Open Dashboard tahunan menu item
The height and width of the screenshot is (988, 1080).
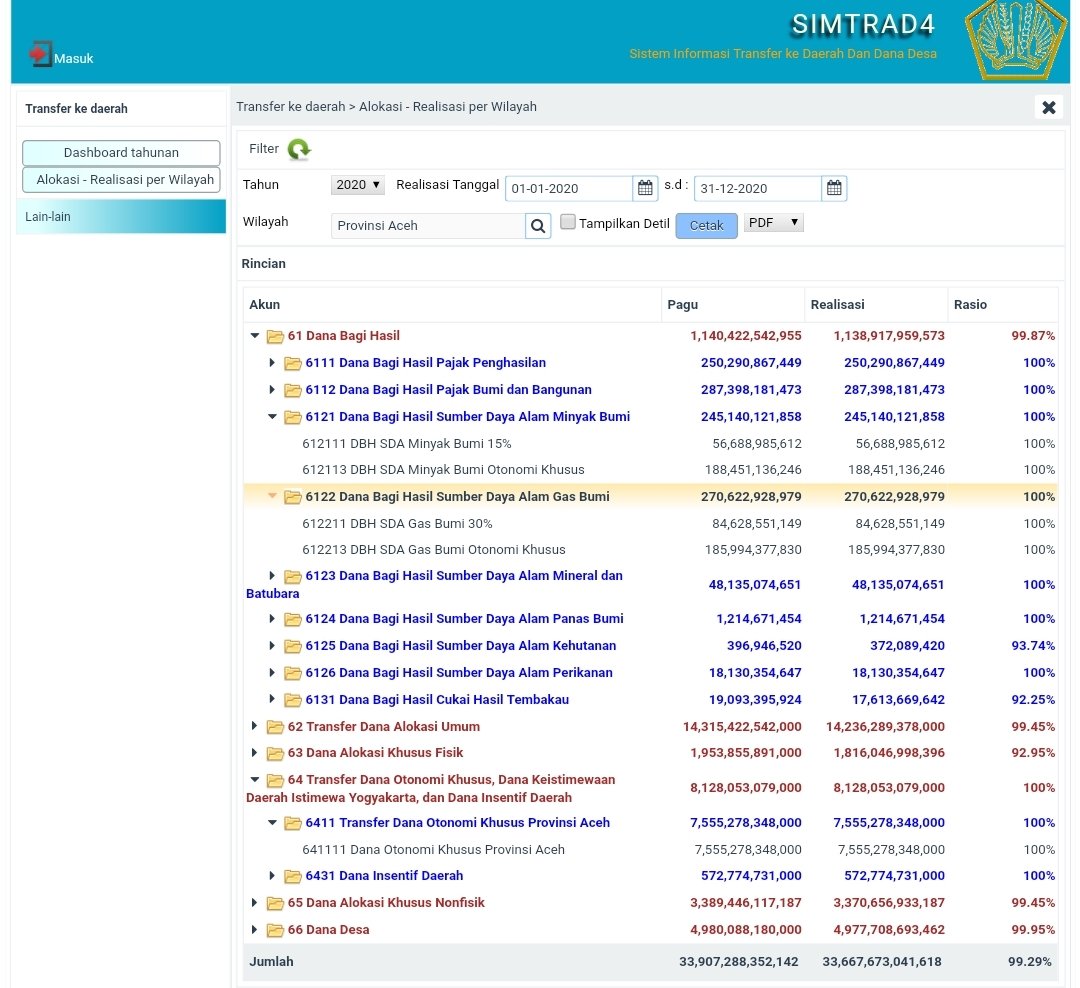click(x=121, y=153)
